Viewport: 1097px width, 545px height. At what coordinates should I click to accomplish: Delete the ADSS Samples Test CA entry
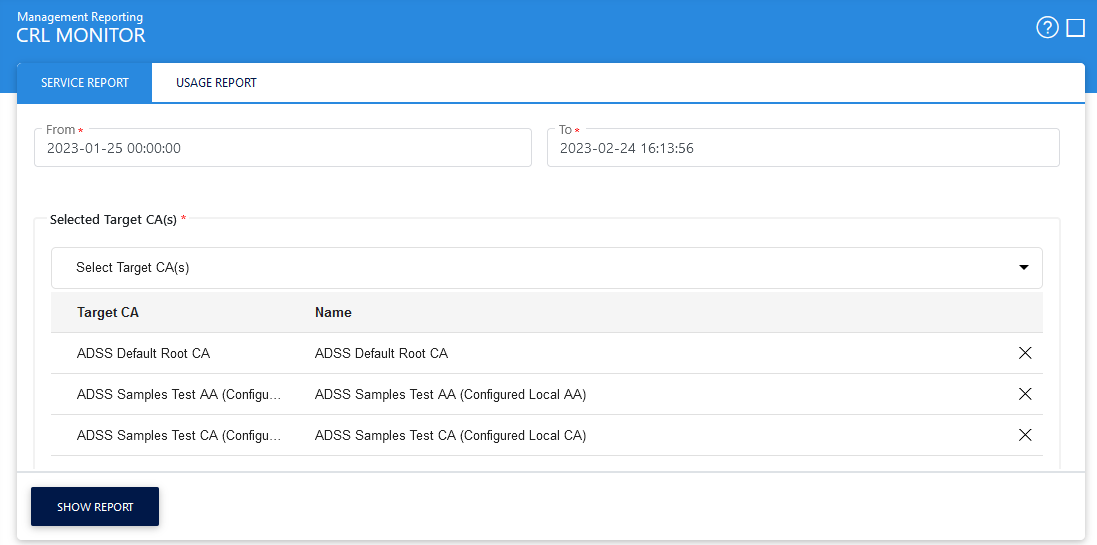pyautogui.click(x=1024, y=435)
